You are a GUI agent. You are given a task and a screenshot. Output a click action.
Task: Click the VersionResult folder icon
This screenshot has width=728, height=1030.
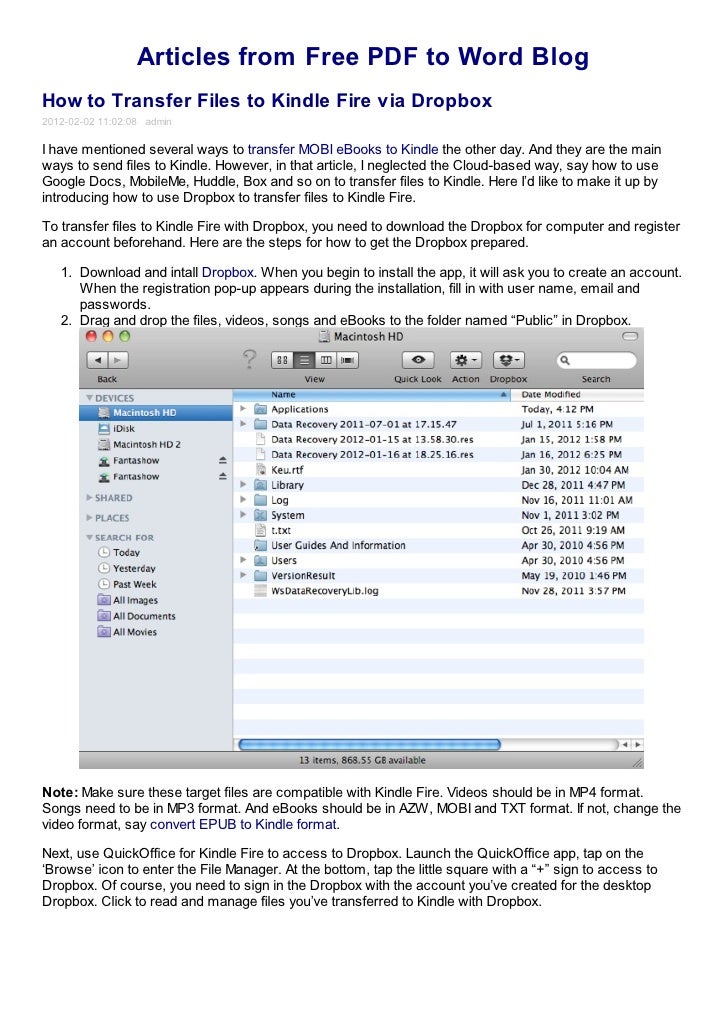click(x=260, y=575)
